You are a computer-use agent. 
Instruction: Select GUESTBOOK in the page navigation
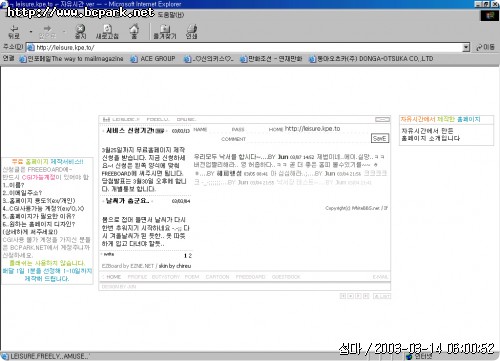(286, 277)
